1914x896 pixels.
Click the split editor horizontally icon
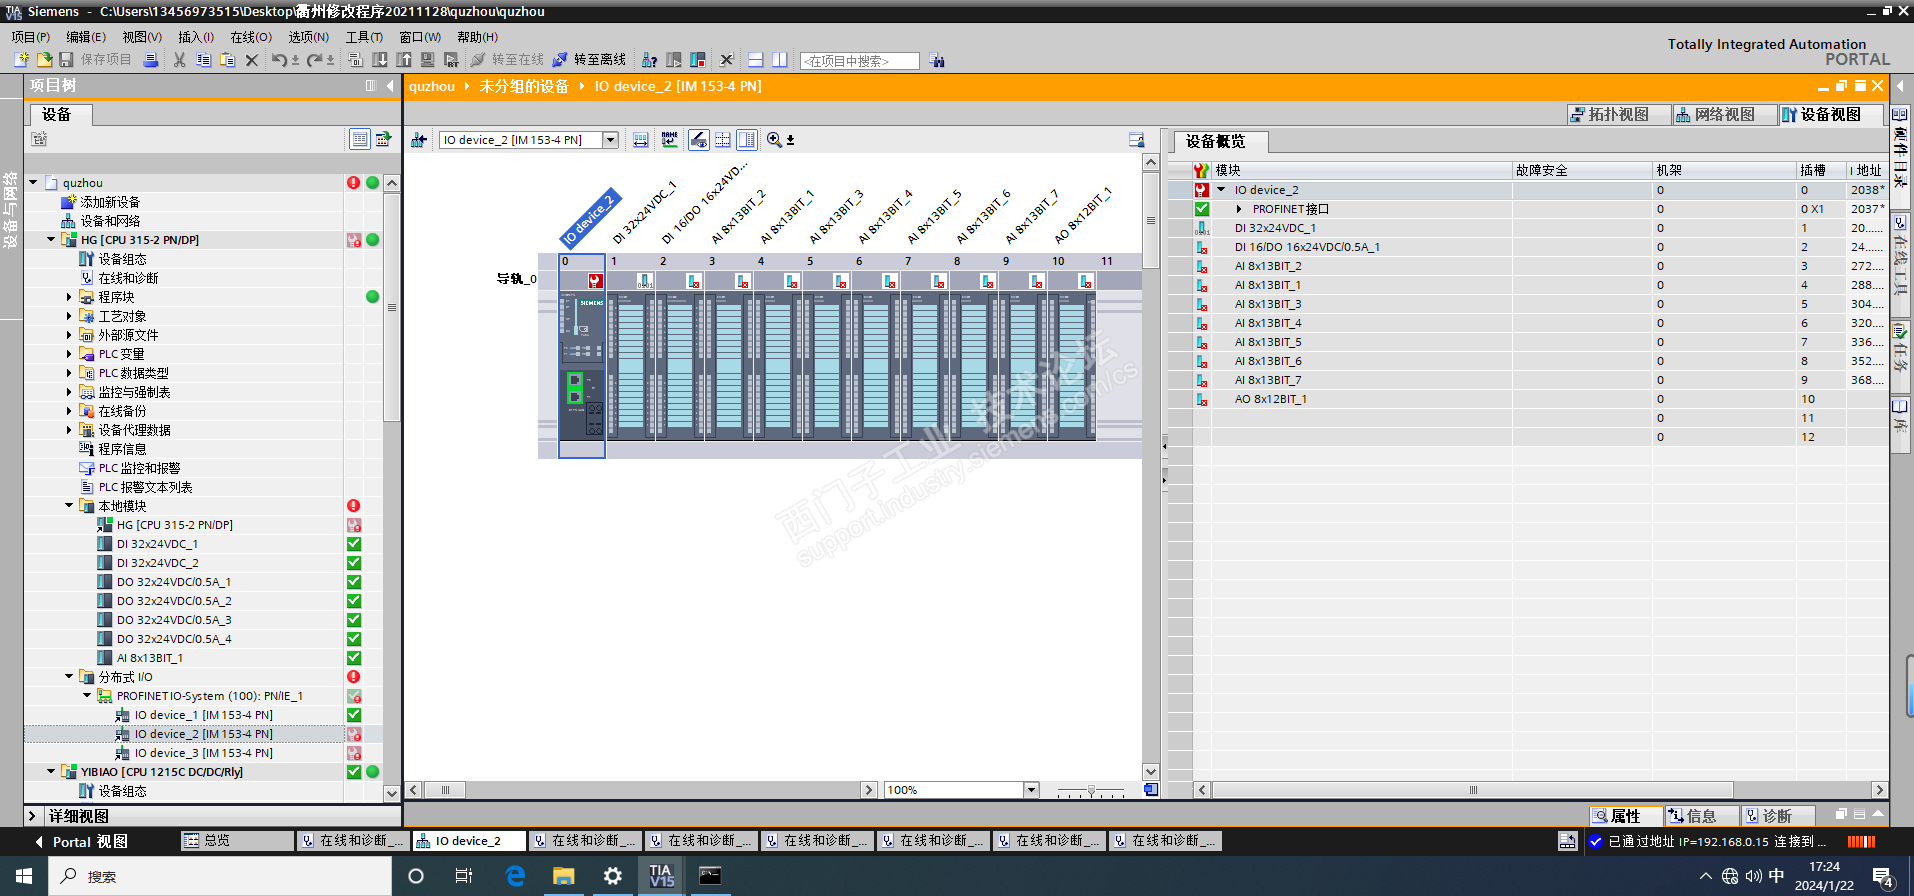tap(756, 60)
